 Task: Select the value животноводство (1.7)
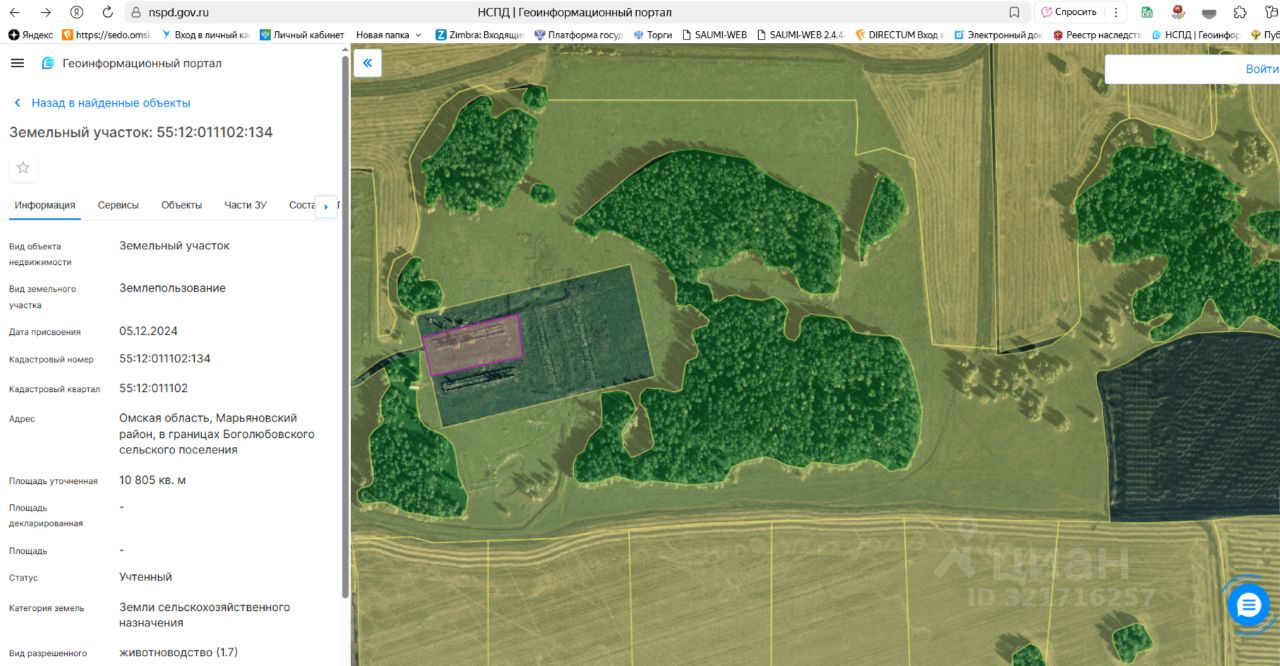coord(178,652)
